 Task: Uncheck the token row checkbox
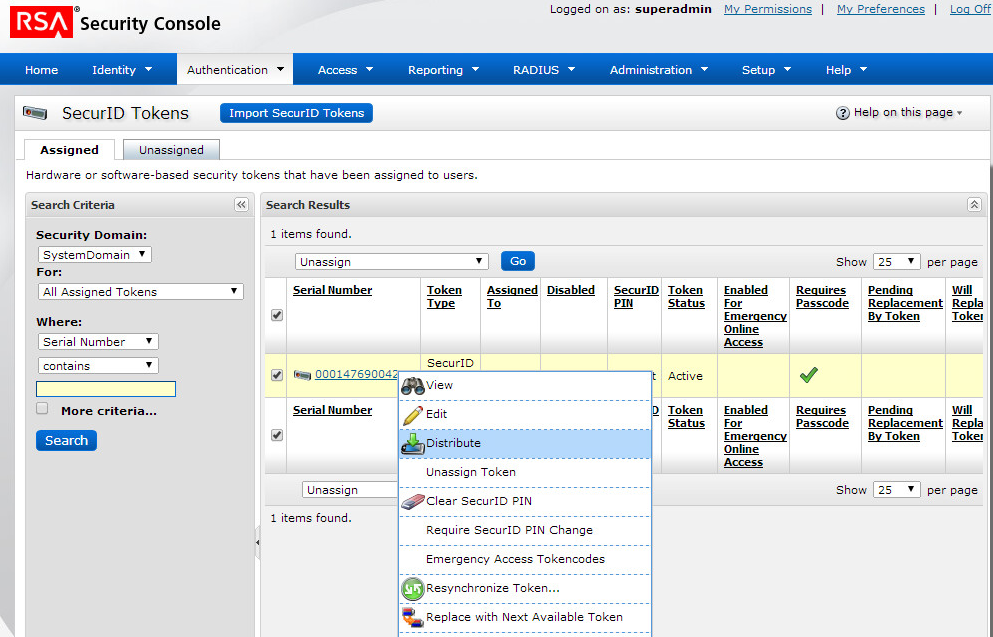point(277,376)
